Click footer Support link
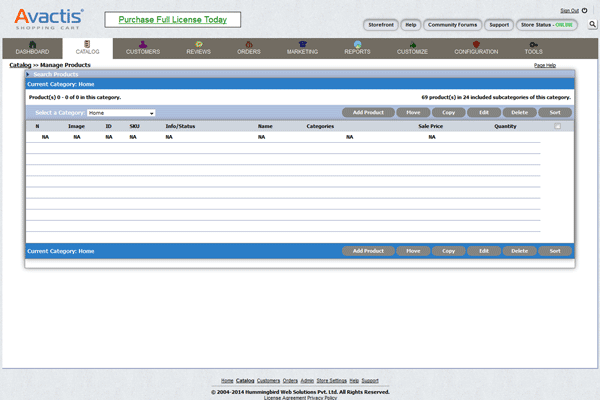The height and width of the screenshot is (400, 600). point(370,381)
